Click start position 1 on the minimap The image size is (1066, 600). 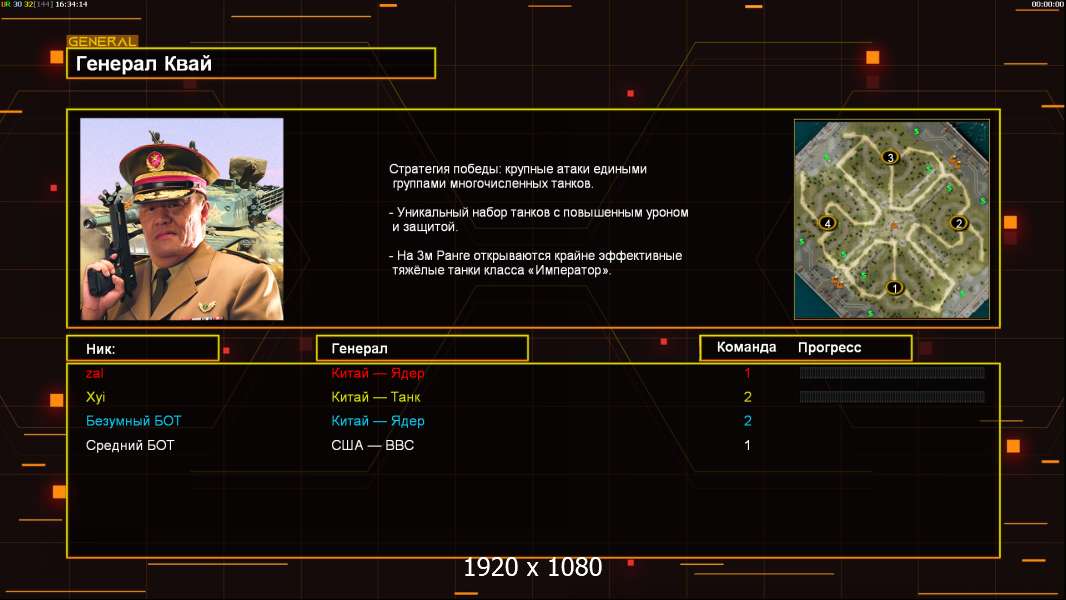pos(894,288)
